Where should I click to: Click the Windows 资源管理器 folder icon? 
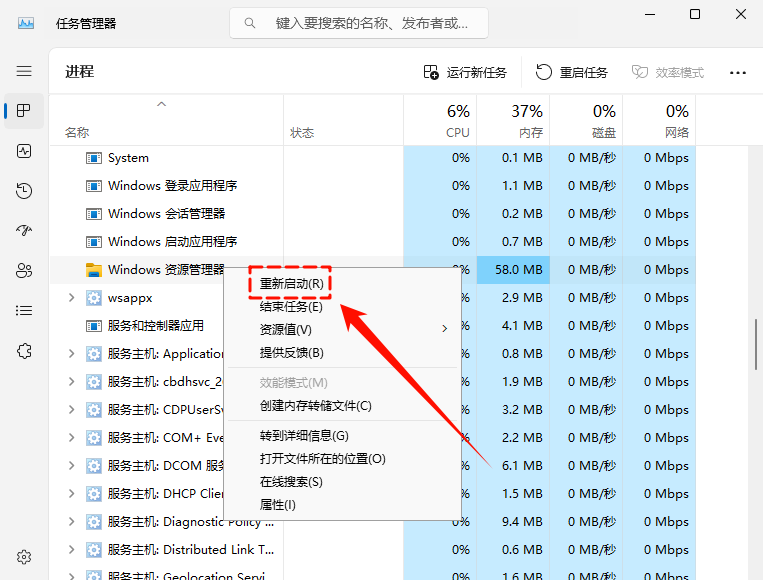[93, 270]
